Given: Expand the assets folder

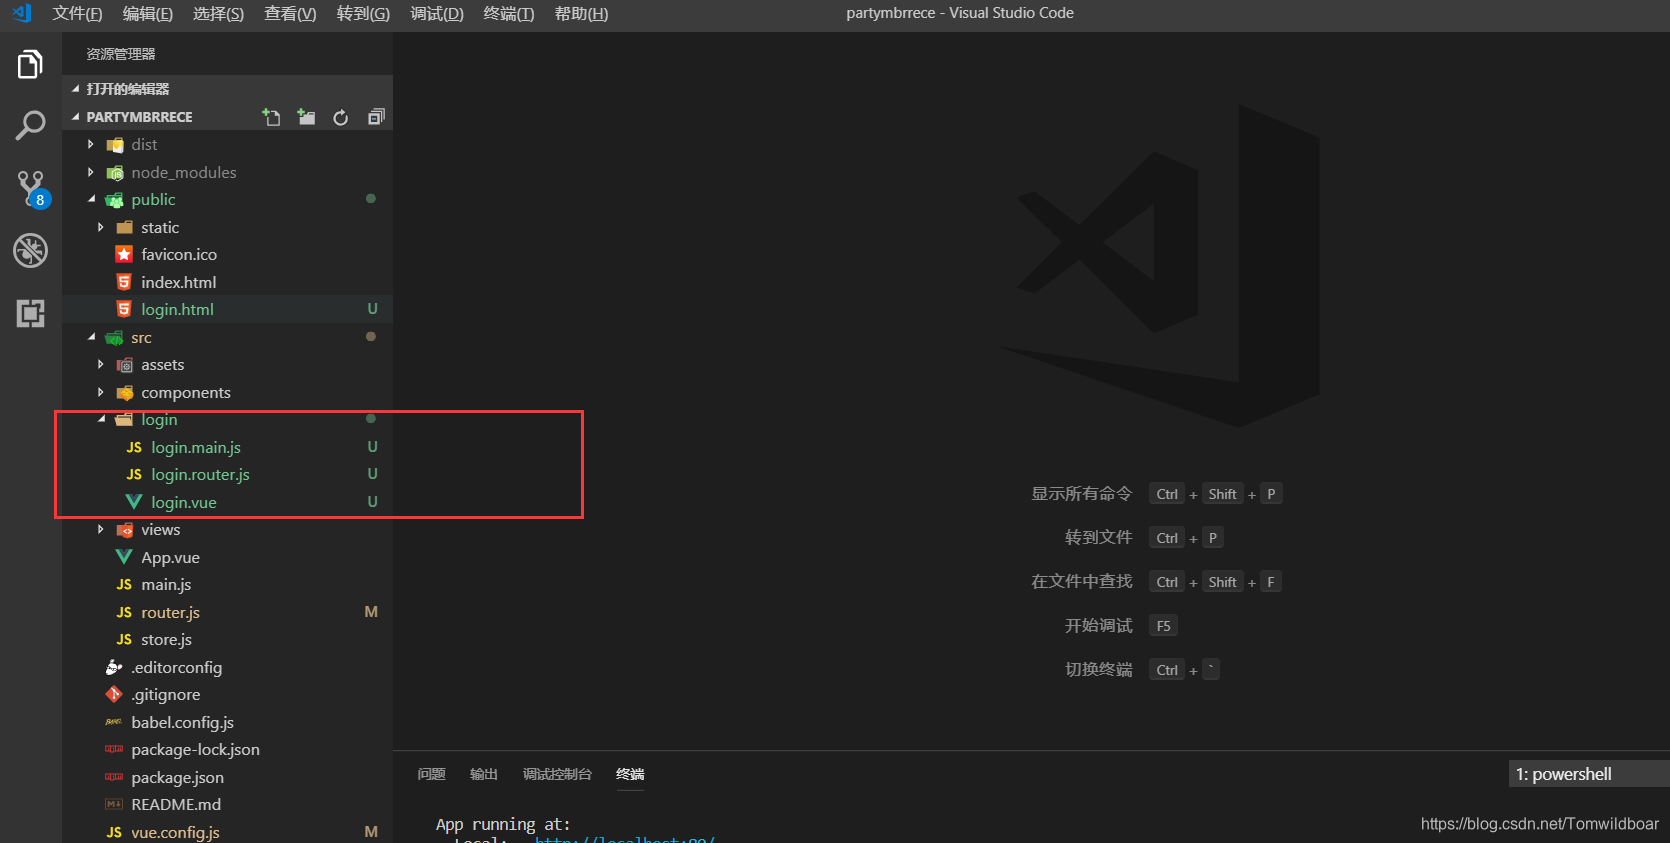Looking at the screenshot, I should [x=101, y=365].
